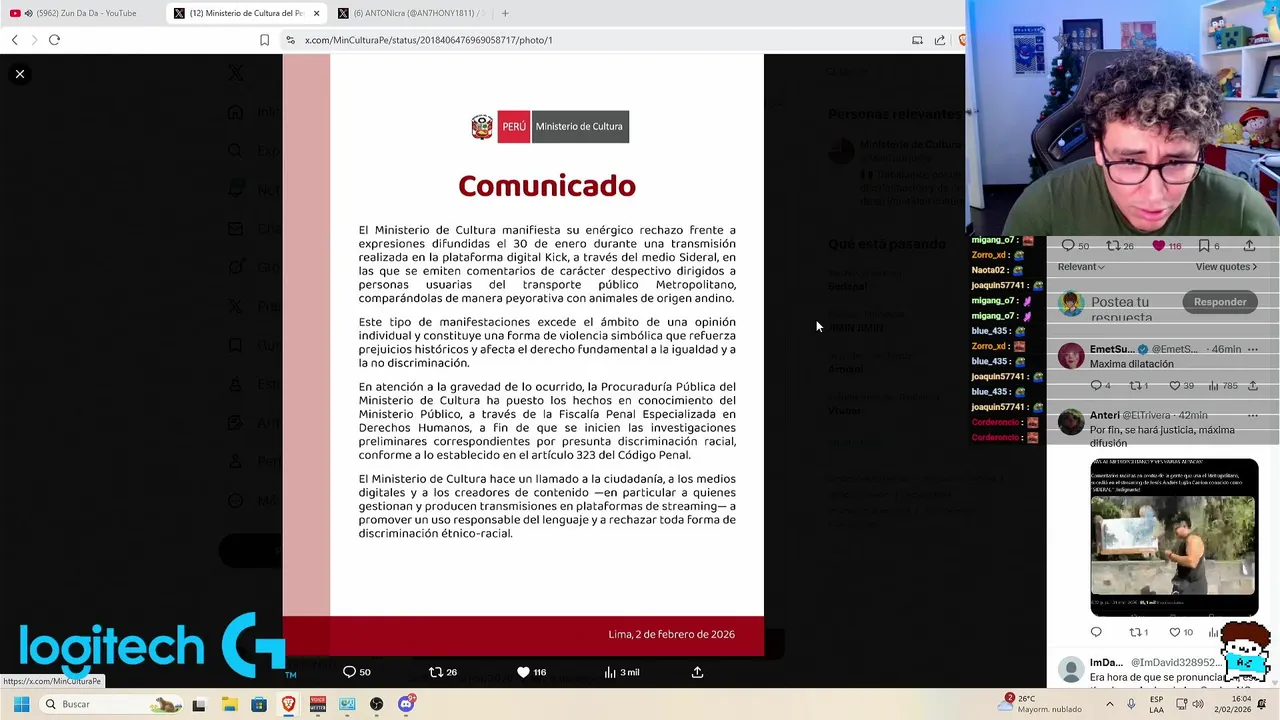Open File Explorer from taskbar
Screen dimensions: 1280x720
point(229,704)
